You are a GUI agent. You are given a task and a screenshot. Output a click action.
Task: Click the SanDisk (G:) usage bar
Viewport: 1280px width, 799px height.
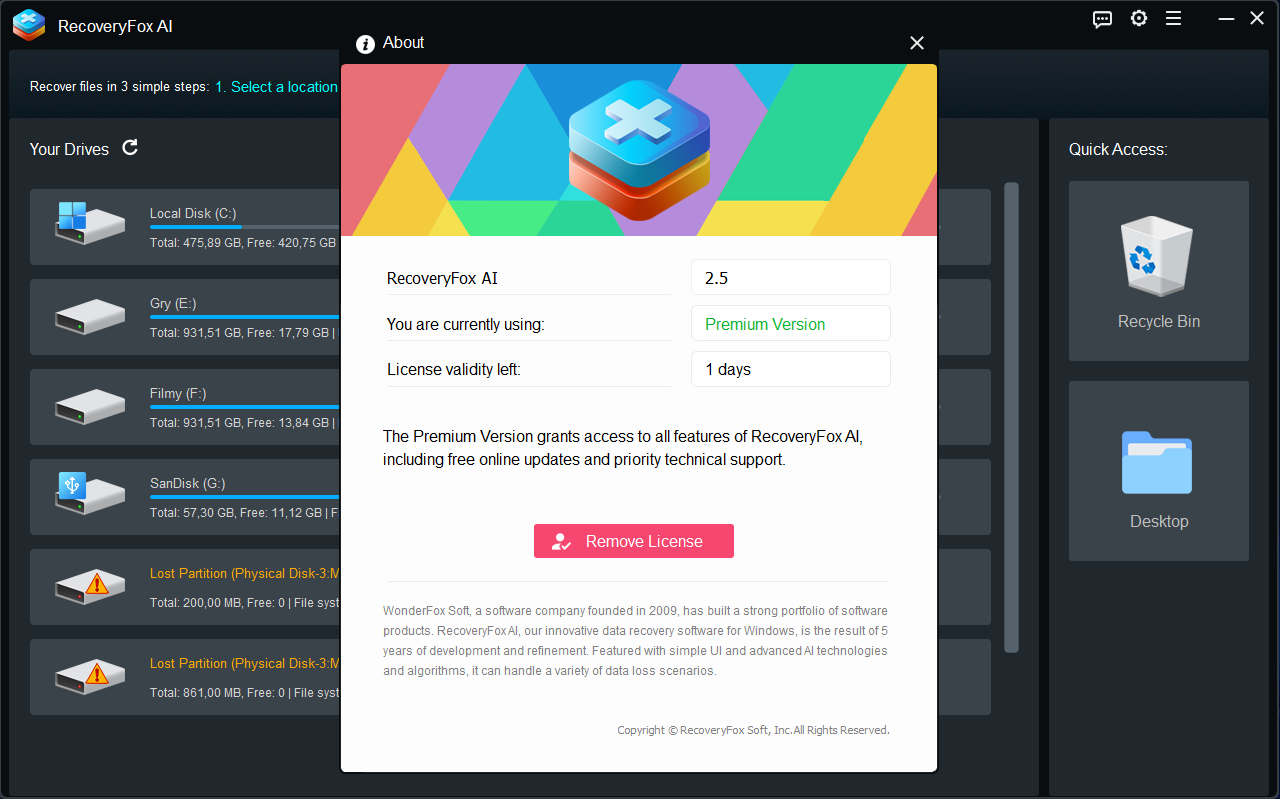245,497
